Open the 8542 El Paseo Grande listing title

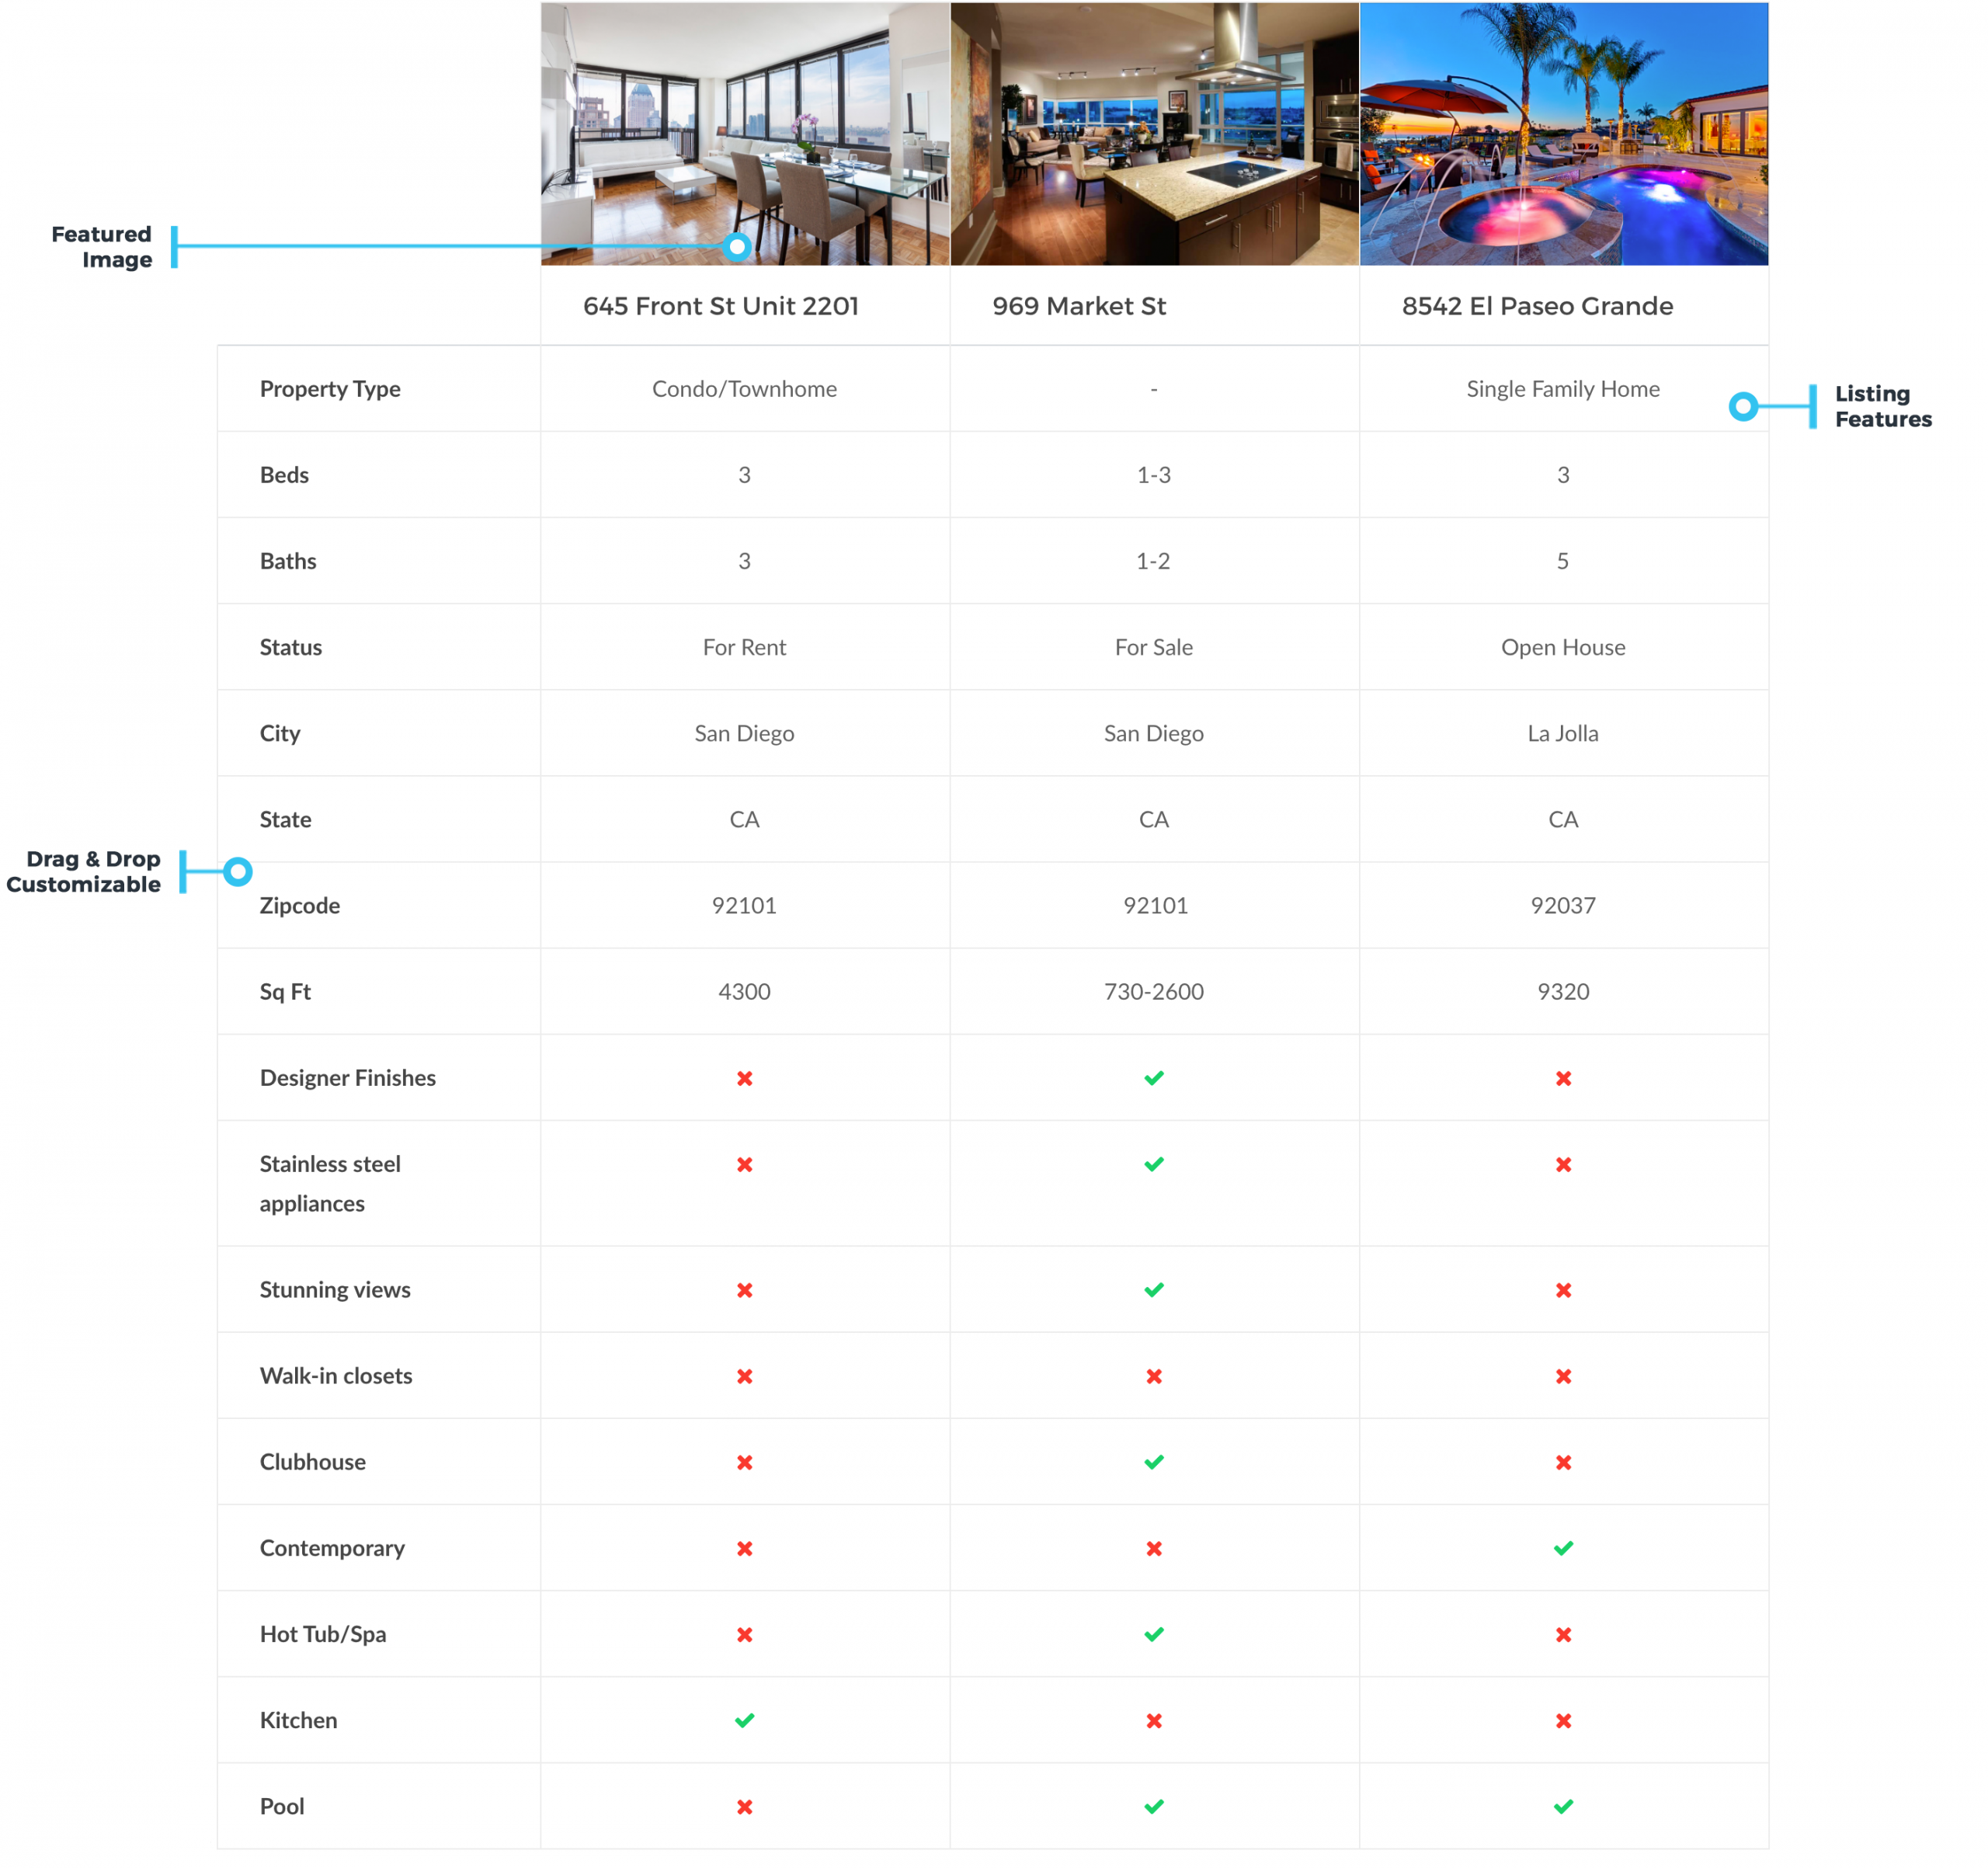click(1536, 306)
